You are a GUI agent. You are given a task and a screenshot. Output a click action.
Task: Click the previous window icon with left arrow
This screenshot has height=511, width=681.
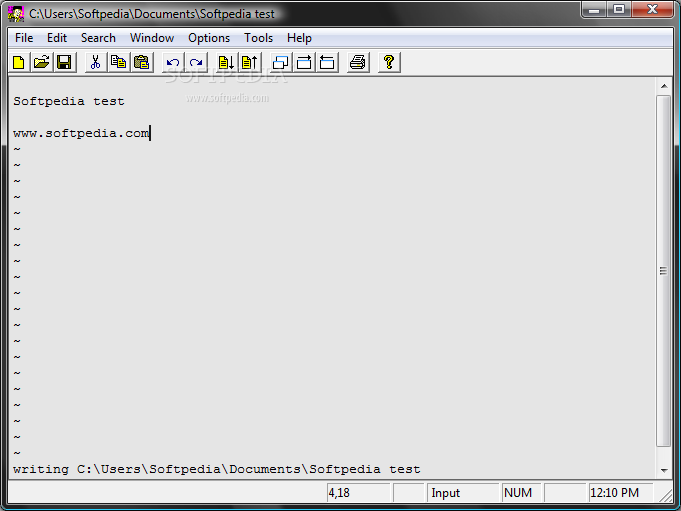[327, 63]
